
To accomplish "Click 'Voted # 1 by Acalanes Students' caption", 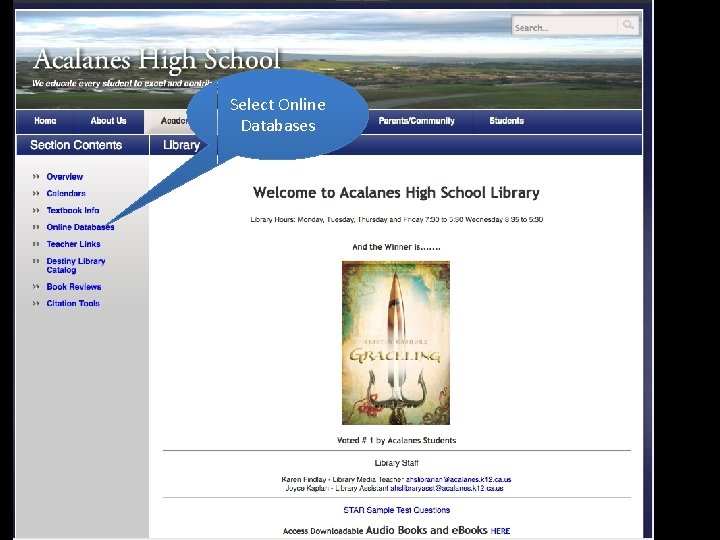I will click(x=396, y=440).
